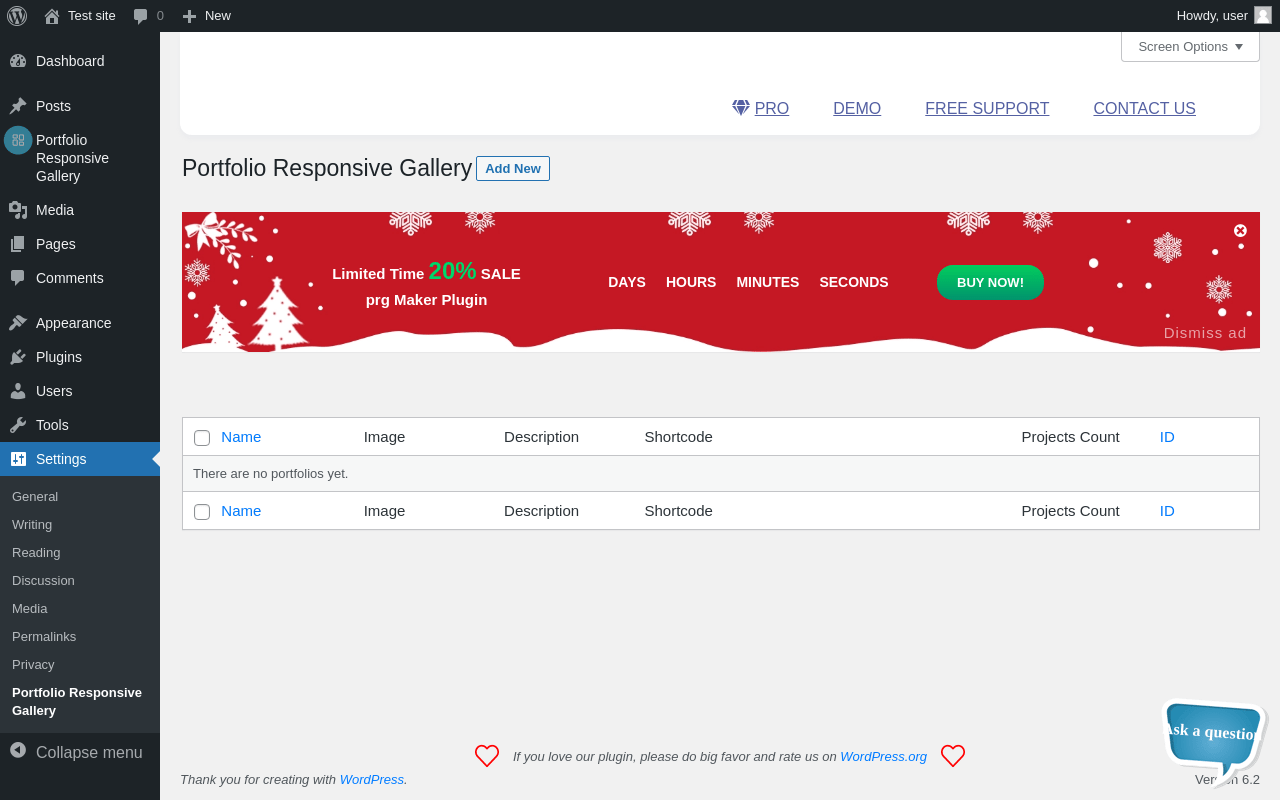This screenshot has width=1280, height=800.
Task: Open the comments bubble icon in admin bar
Action: pos(141,16)
